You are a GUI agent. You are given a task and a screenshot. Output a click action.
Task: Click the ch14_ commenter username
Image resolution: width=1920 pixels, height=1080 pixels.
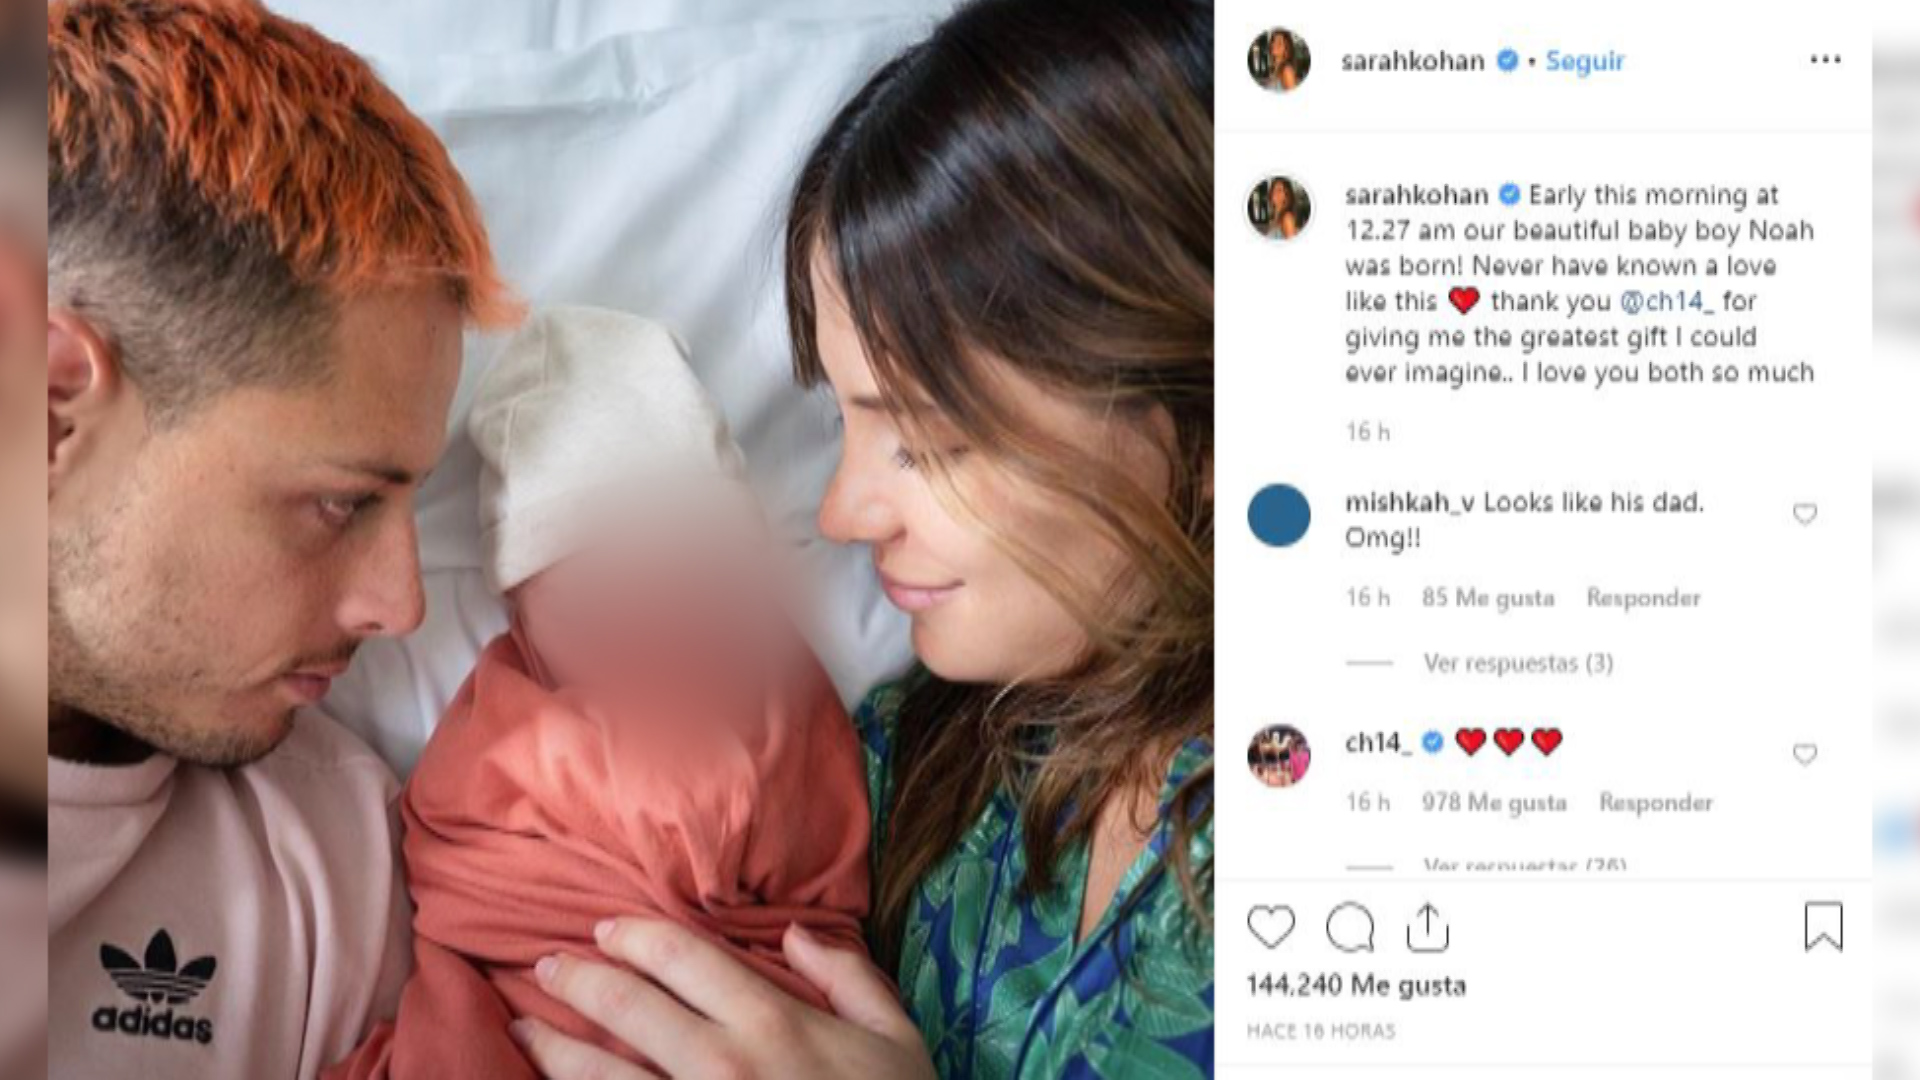point(1378,743)
